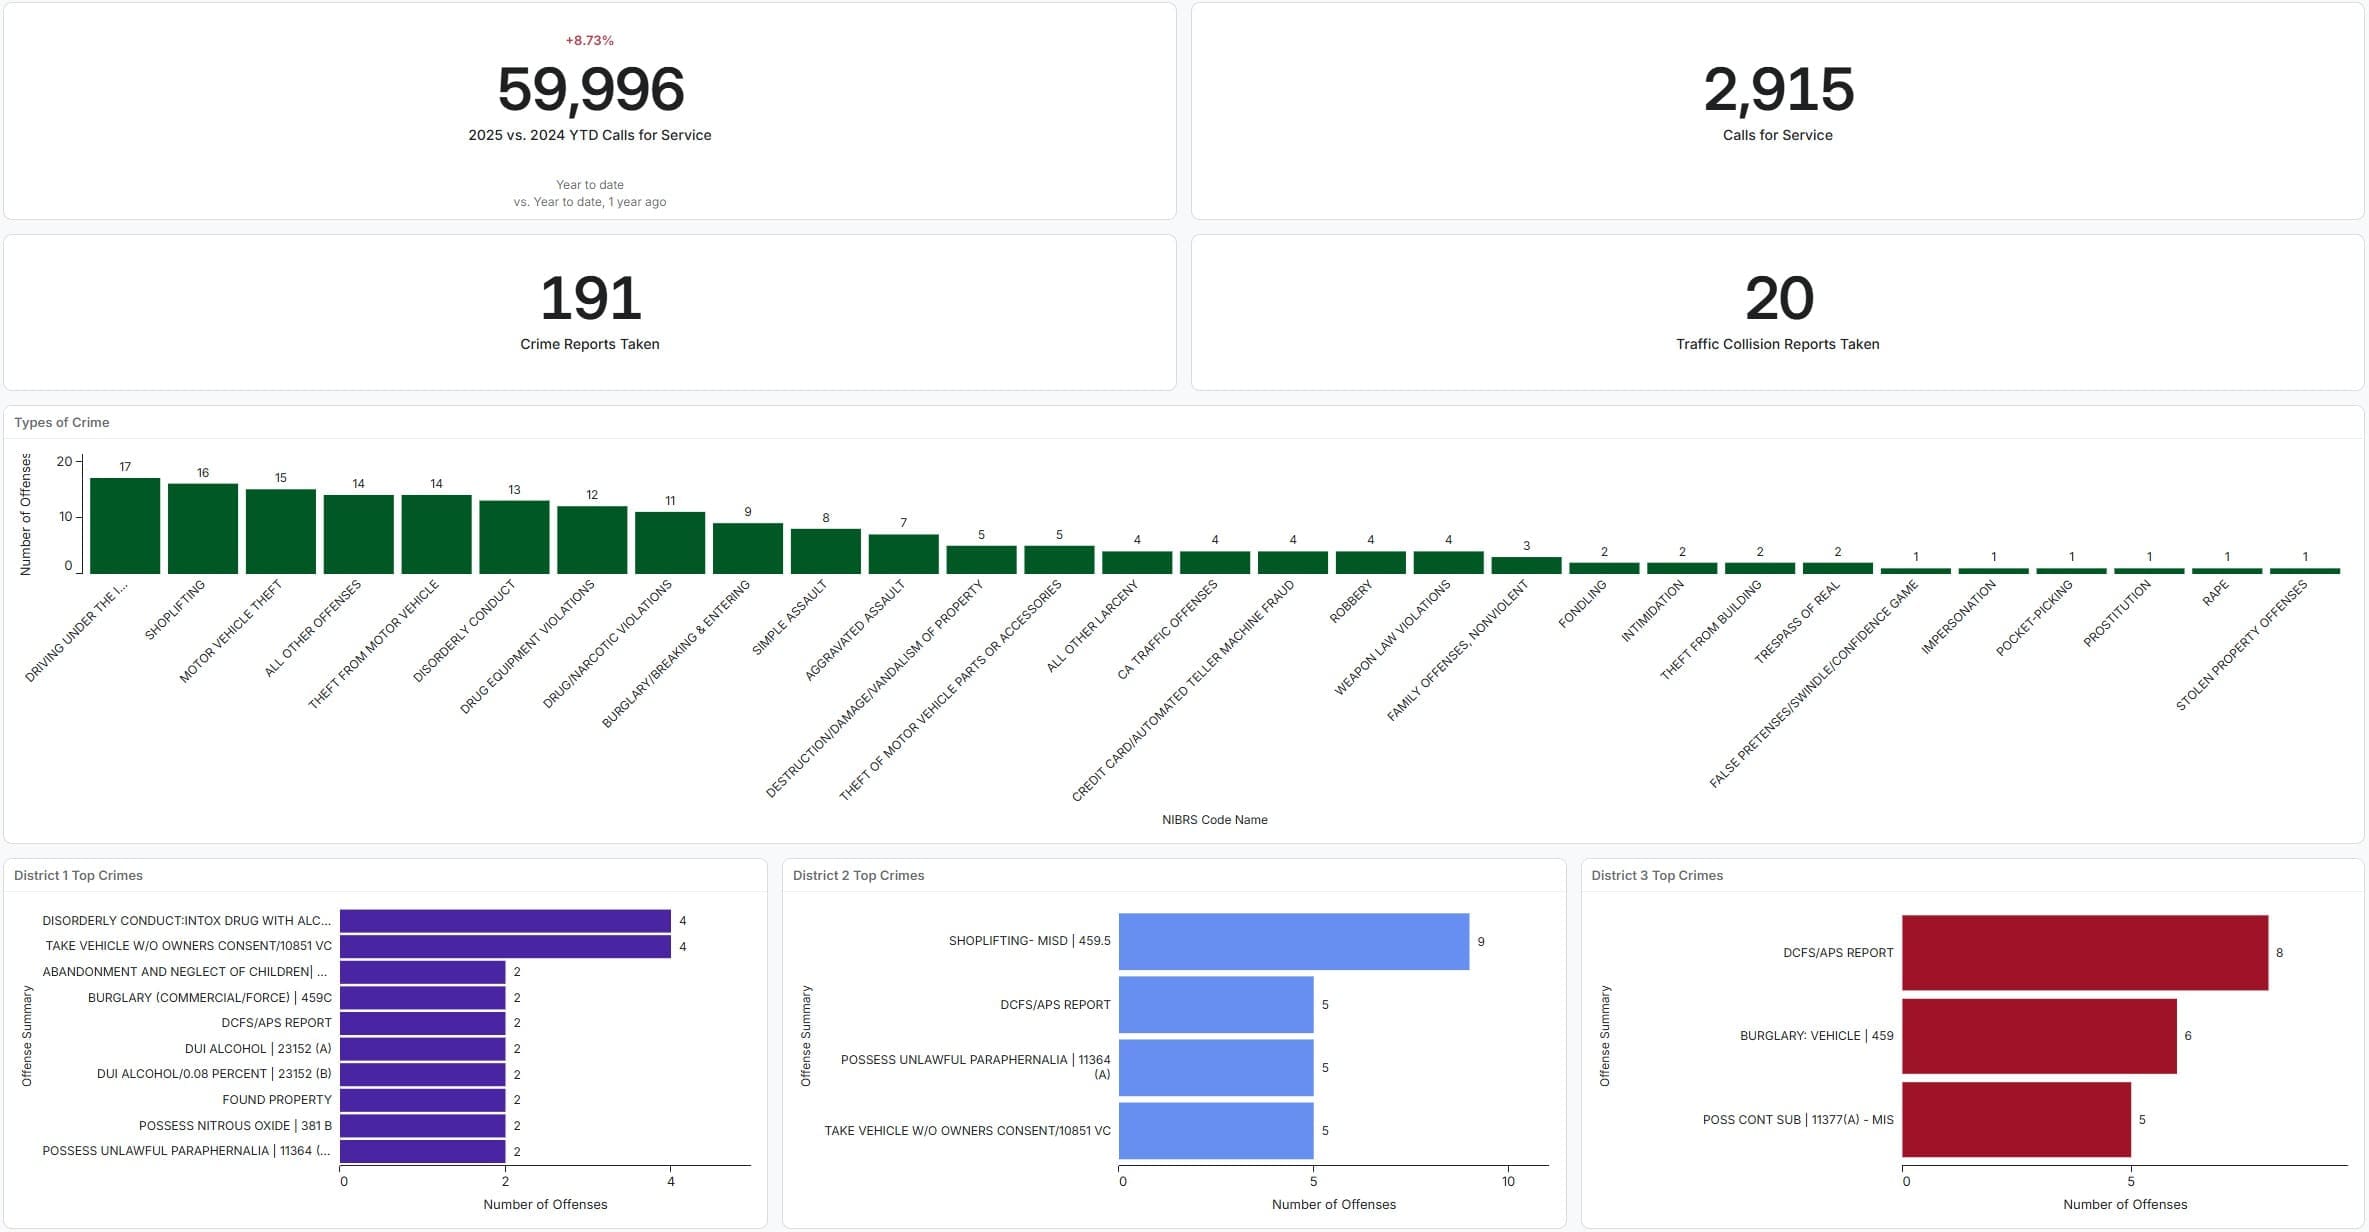Click the Shoplifting green bar
Viewport: 2369px width, 1232px height.
203,529
